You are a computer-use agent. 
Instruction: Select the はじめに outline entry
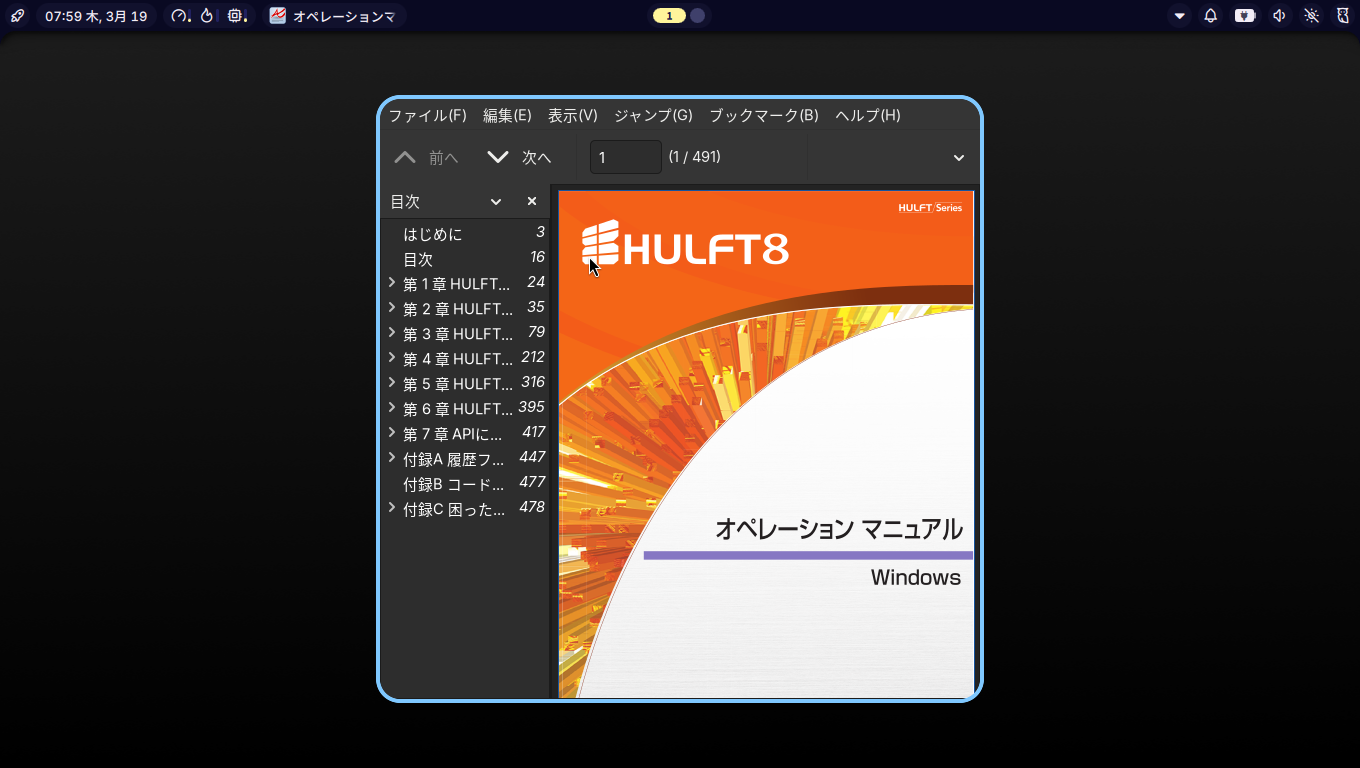click(x=466, y=234)
